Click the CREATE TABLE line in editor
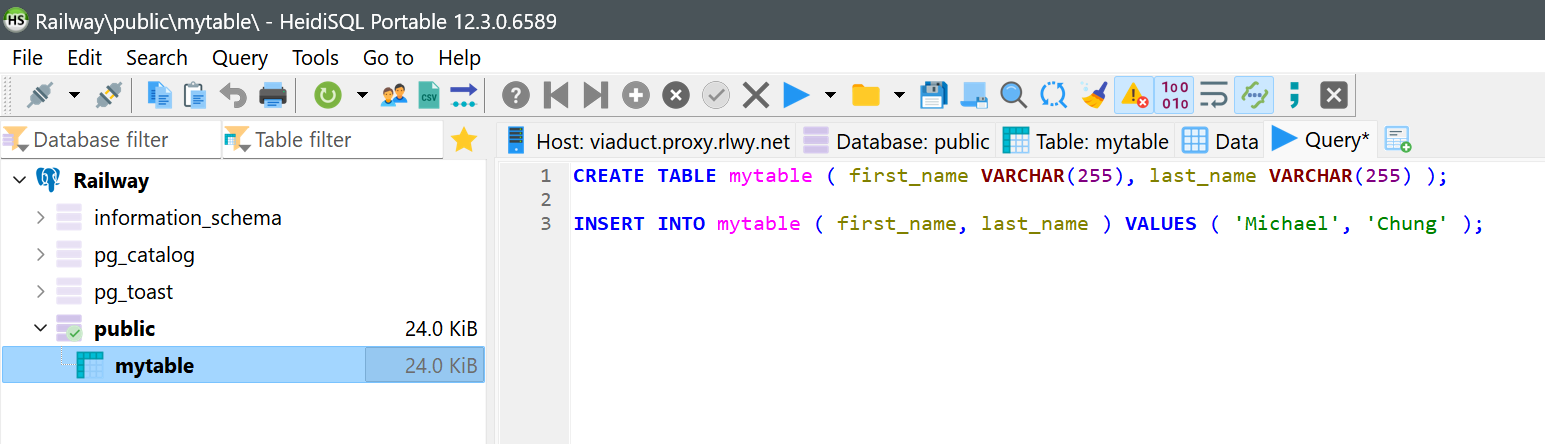 point(1010,176)
